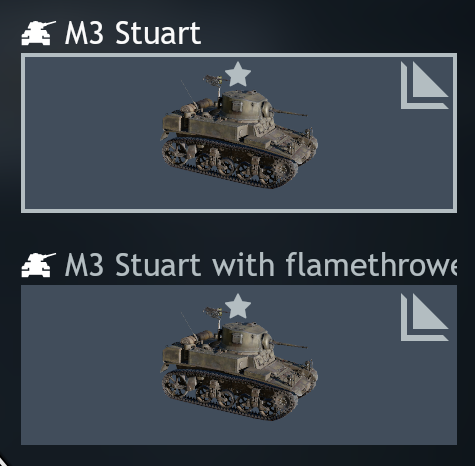
Task: Select the M3 Stuart tank model image
Action: coord(239,132)
